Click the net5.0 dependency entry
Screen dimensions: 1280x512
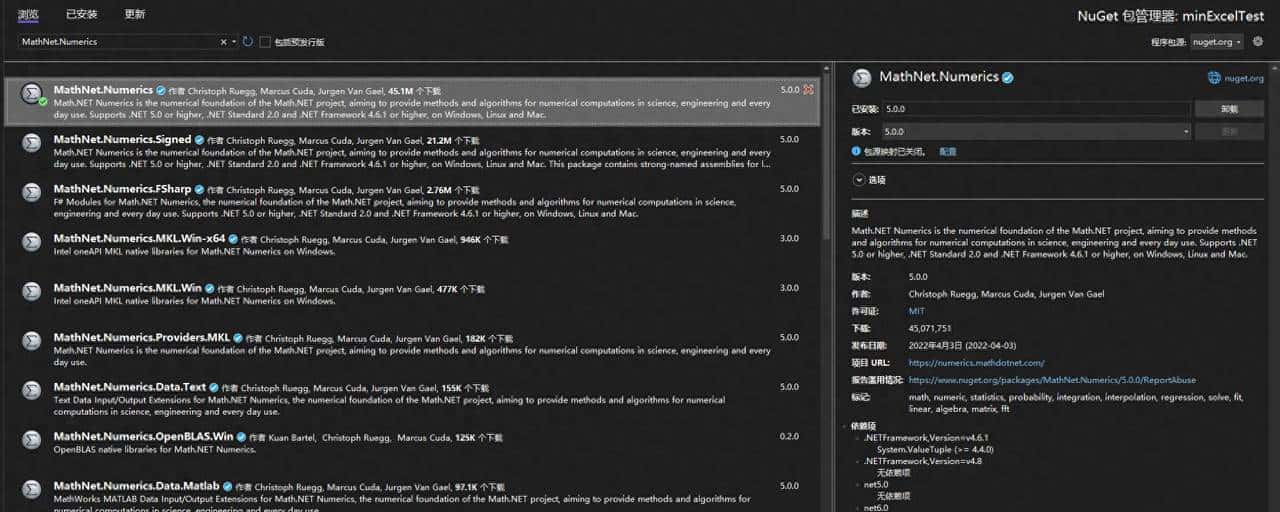click(x=876, y=484)
